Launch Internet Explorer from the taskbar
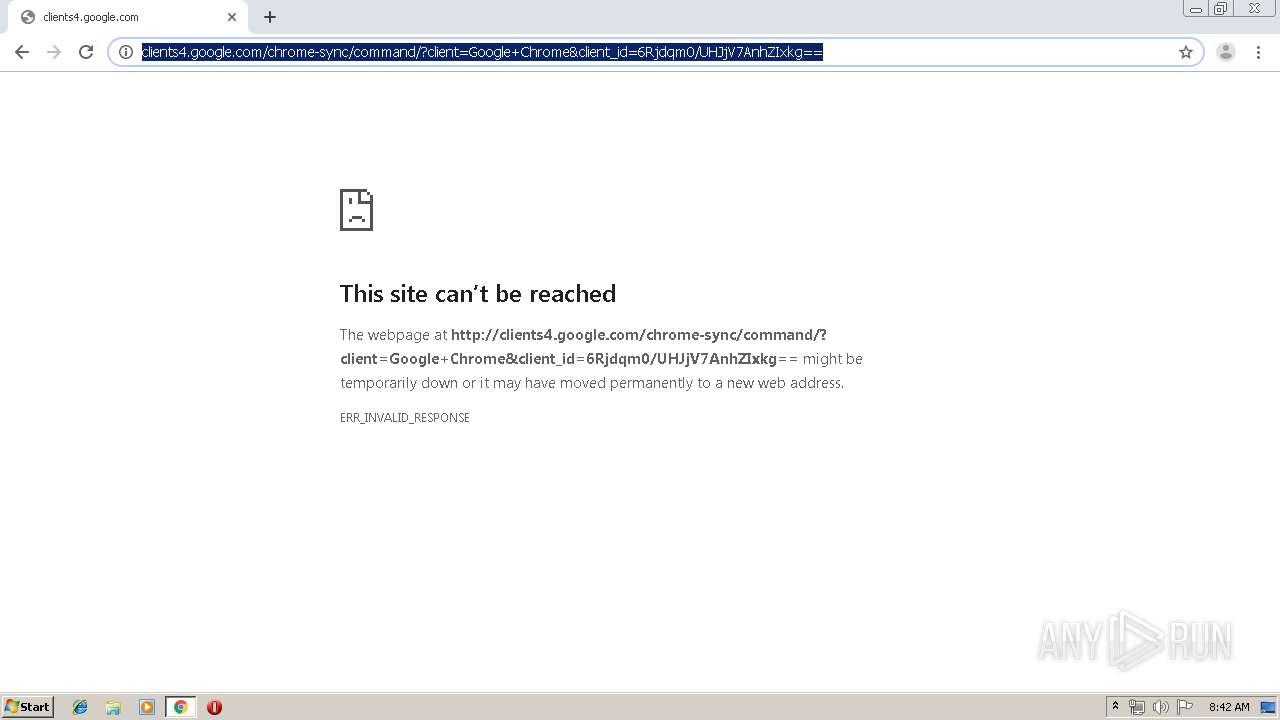Screen dimensions: 1280x720 coord(80,707)
